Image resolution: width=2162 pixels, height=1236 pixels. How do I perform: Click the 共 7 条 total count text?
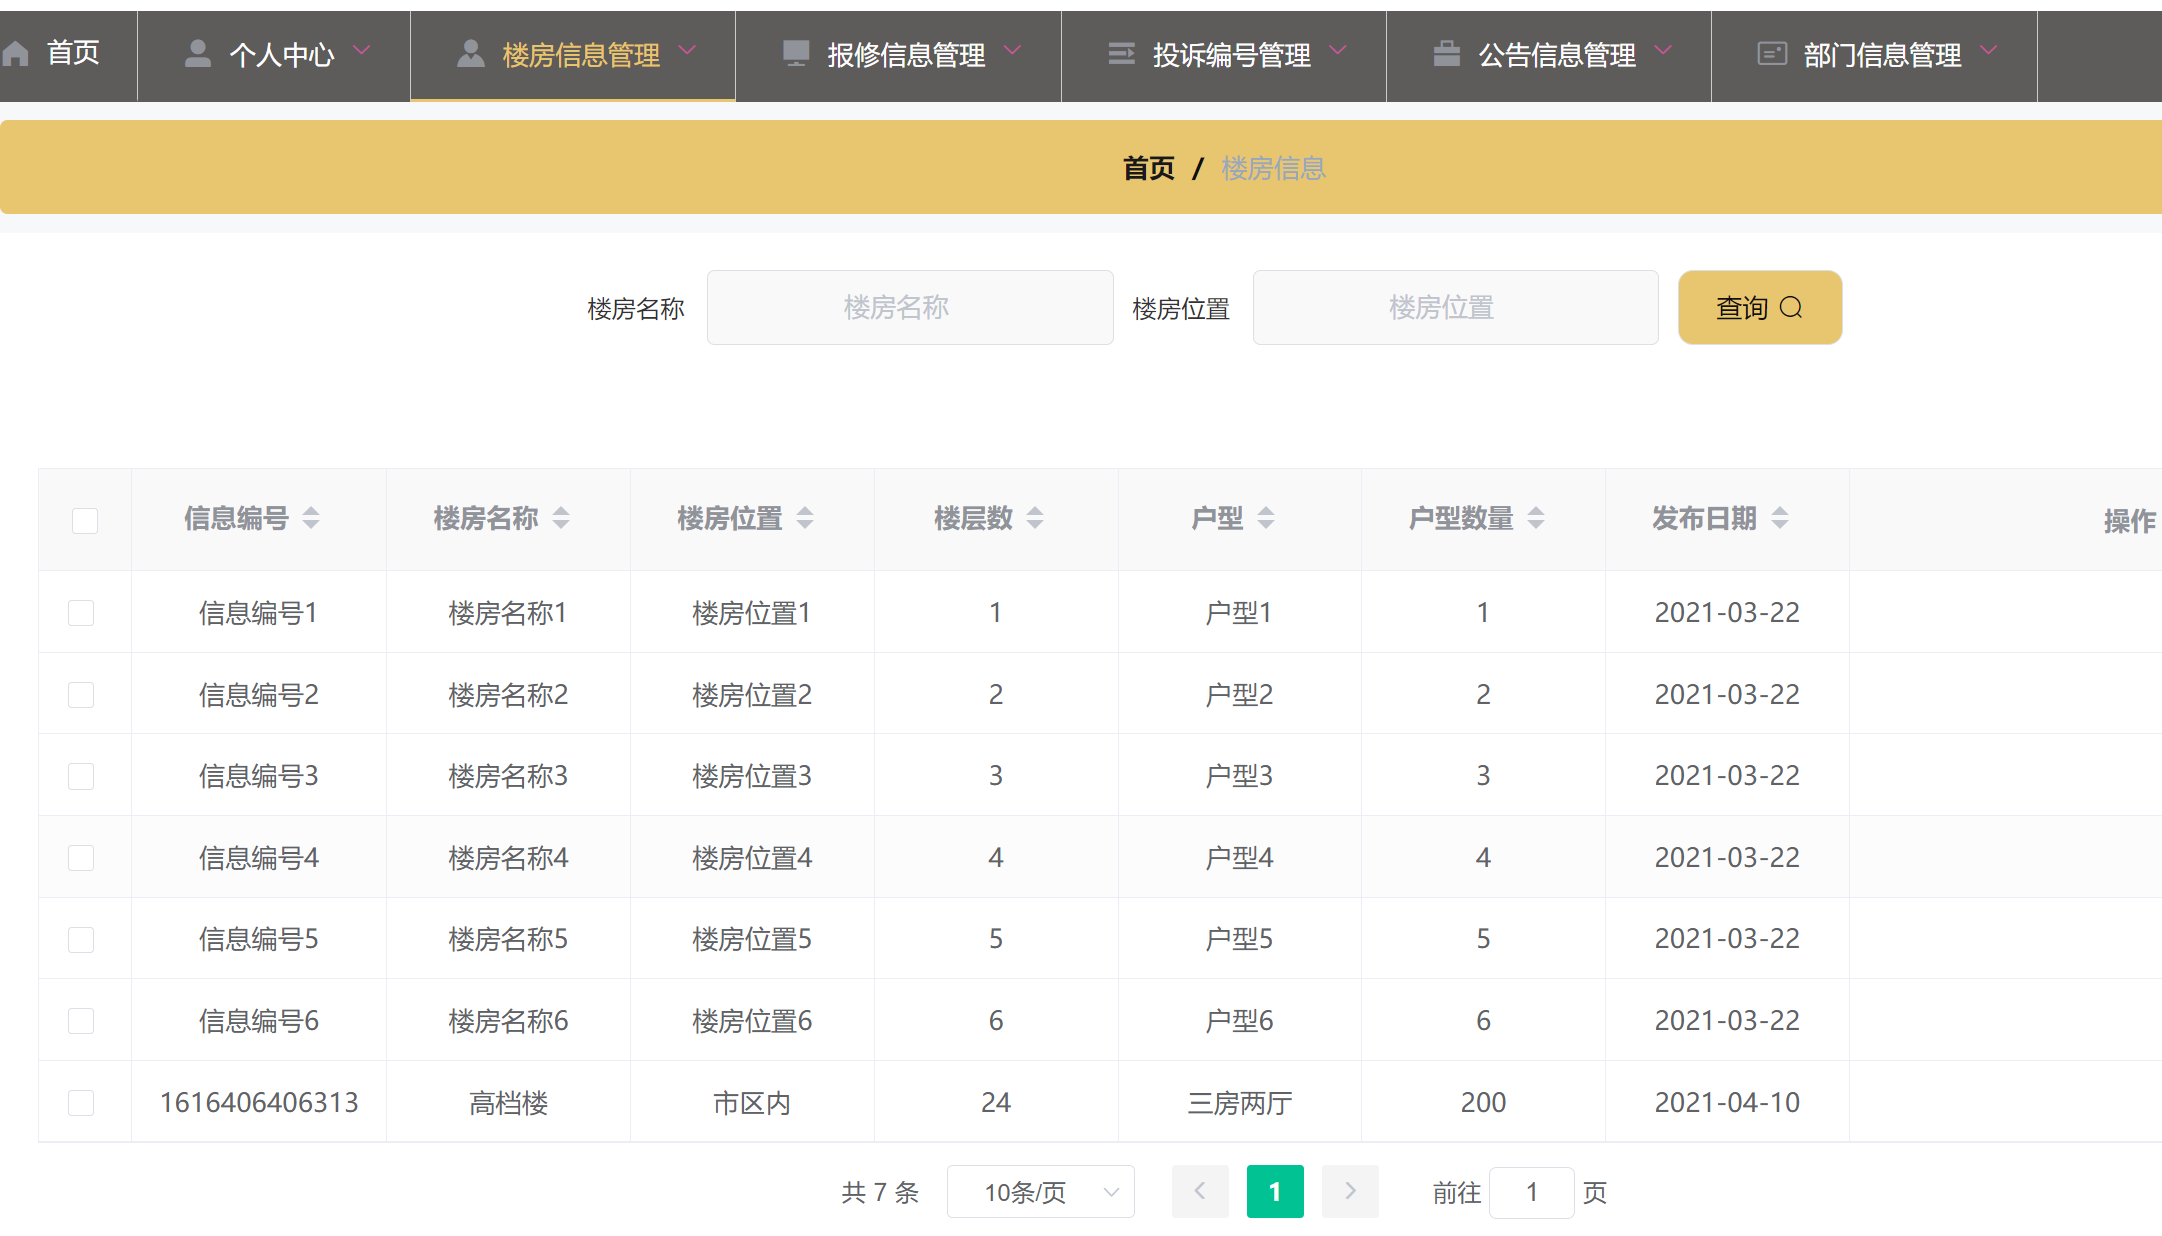click(880, 1192)
